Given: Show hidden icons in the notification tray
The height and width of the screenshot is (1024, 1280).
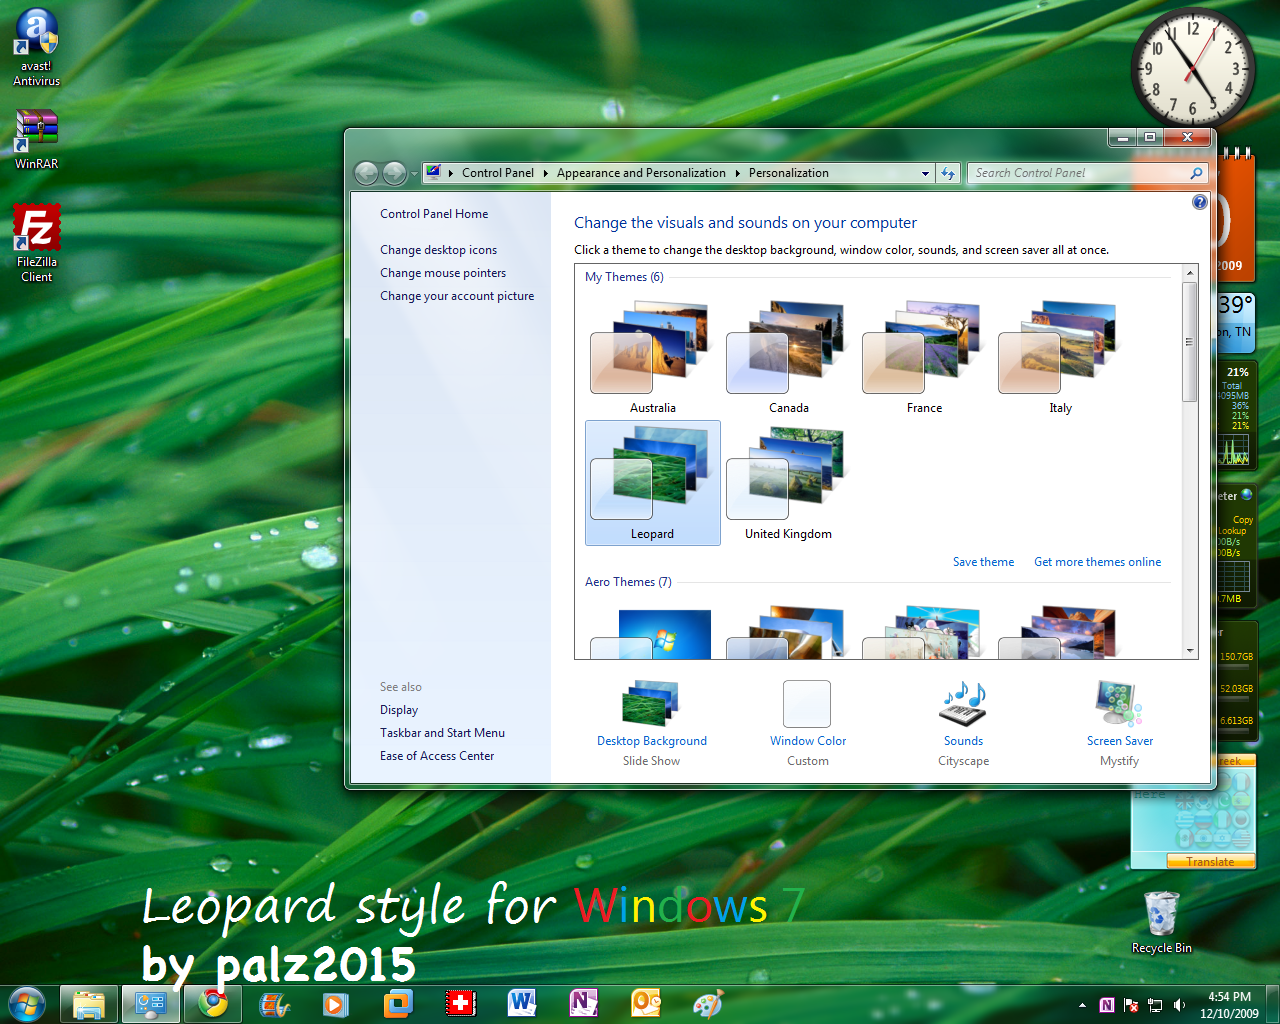Looking at the screenshot, I should [x=1082, y=1003].
